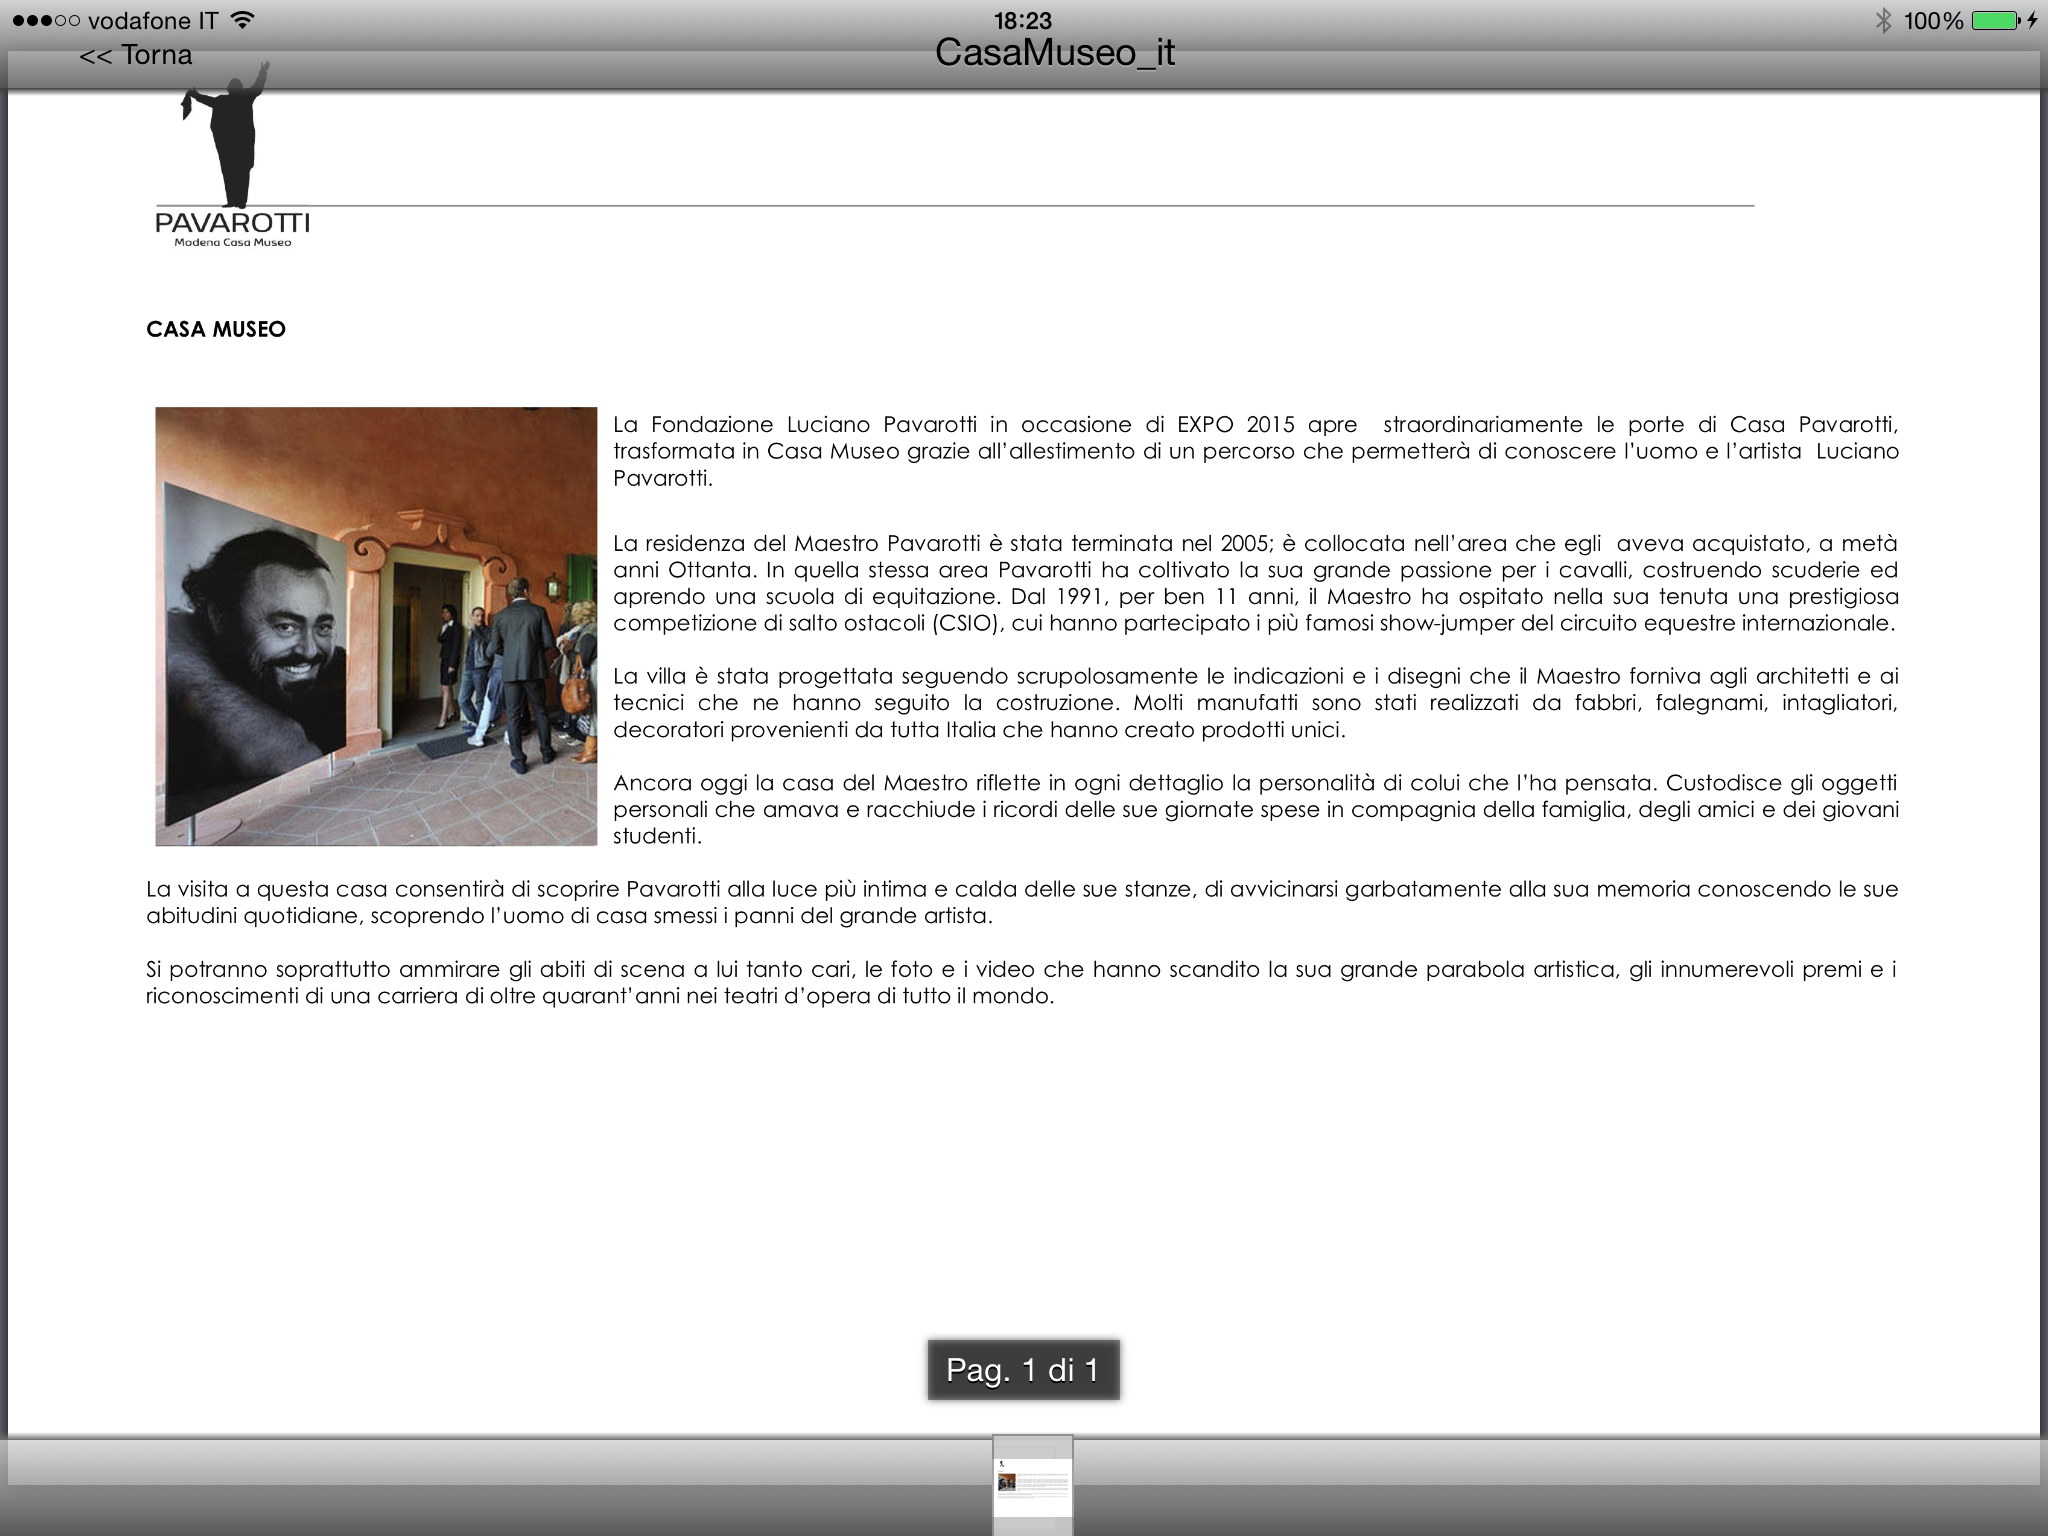2048x1536 pixels.
Task: Tap paragraph starting 'La visita a questa casa'
Action: [1022, 902]
